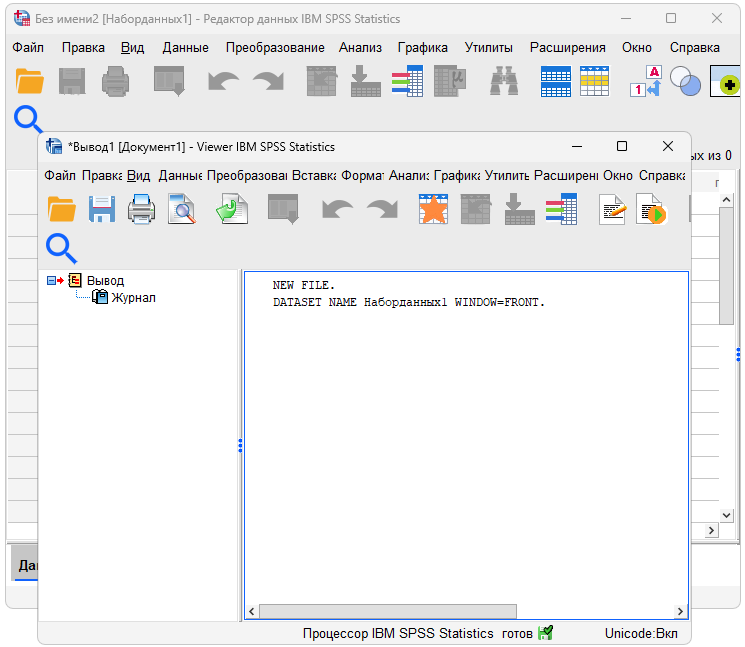Maximize the Viewer window
Image resolution: width=745 pixels, height=647 pixels.
pos(621,146)
